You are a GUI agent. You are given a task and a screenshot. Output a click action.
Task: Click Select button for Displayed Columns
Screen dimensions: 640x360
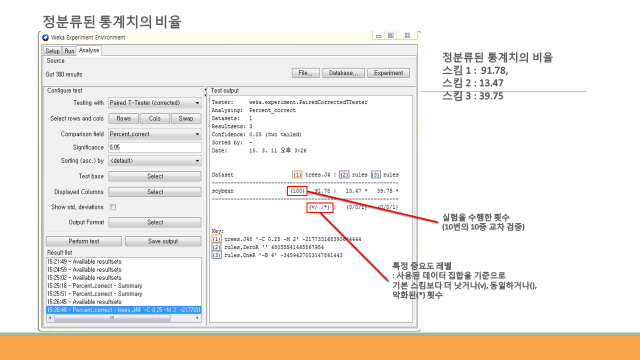click(155, 192)
